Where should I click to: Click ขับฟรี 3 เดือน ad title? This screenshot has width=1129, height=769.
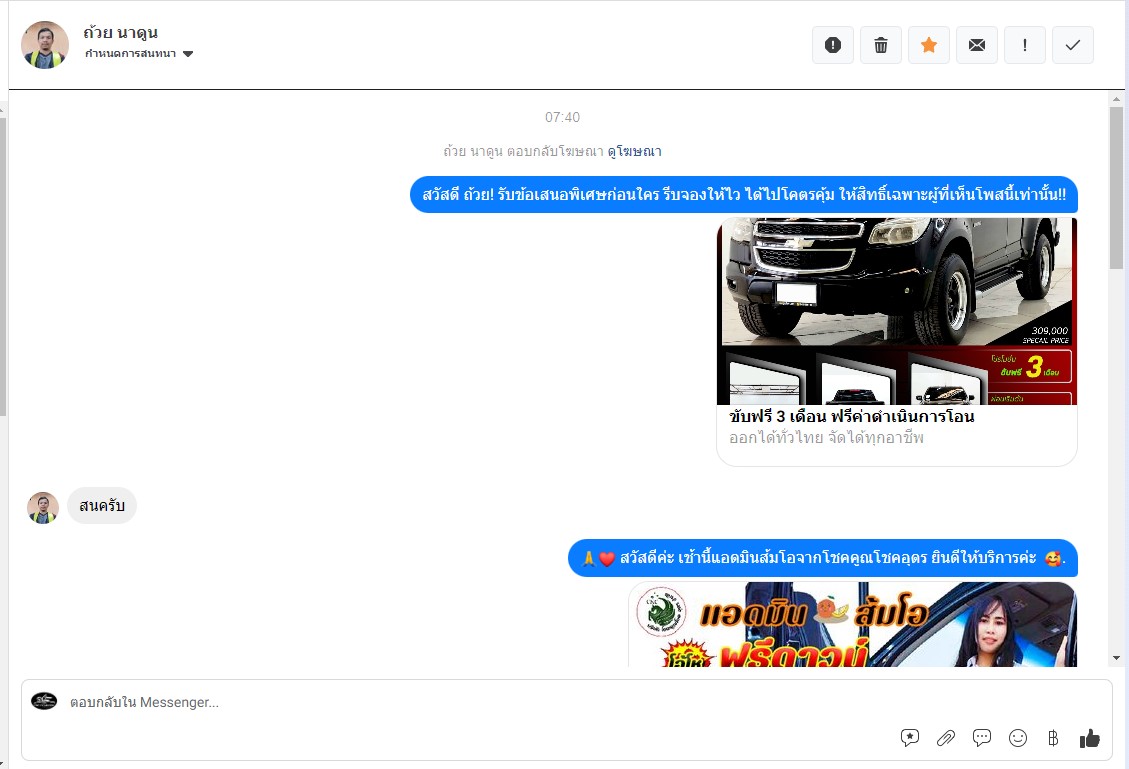click(x=851, y=416)
